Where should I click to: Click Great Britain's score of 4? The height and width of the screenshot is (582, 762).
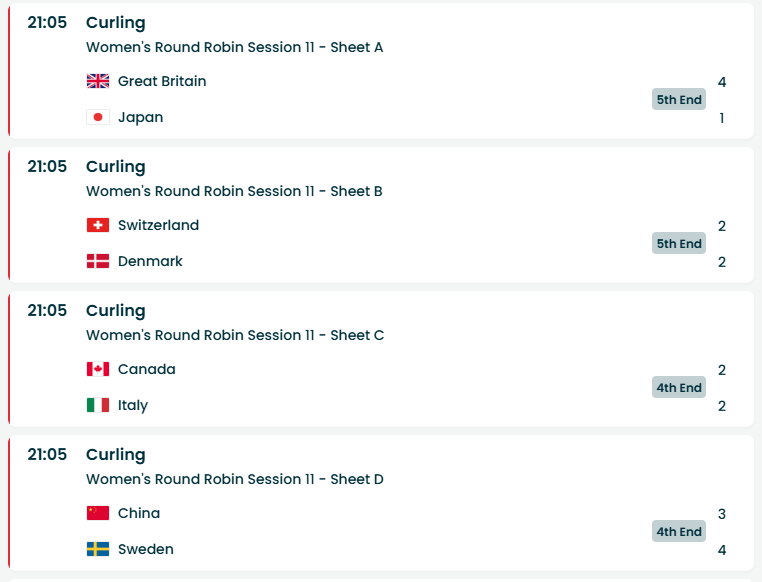(x=721, y=82)
